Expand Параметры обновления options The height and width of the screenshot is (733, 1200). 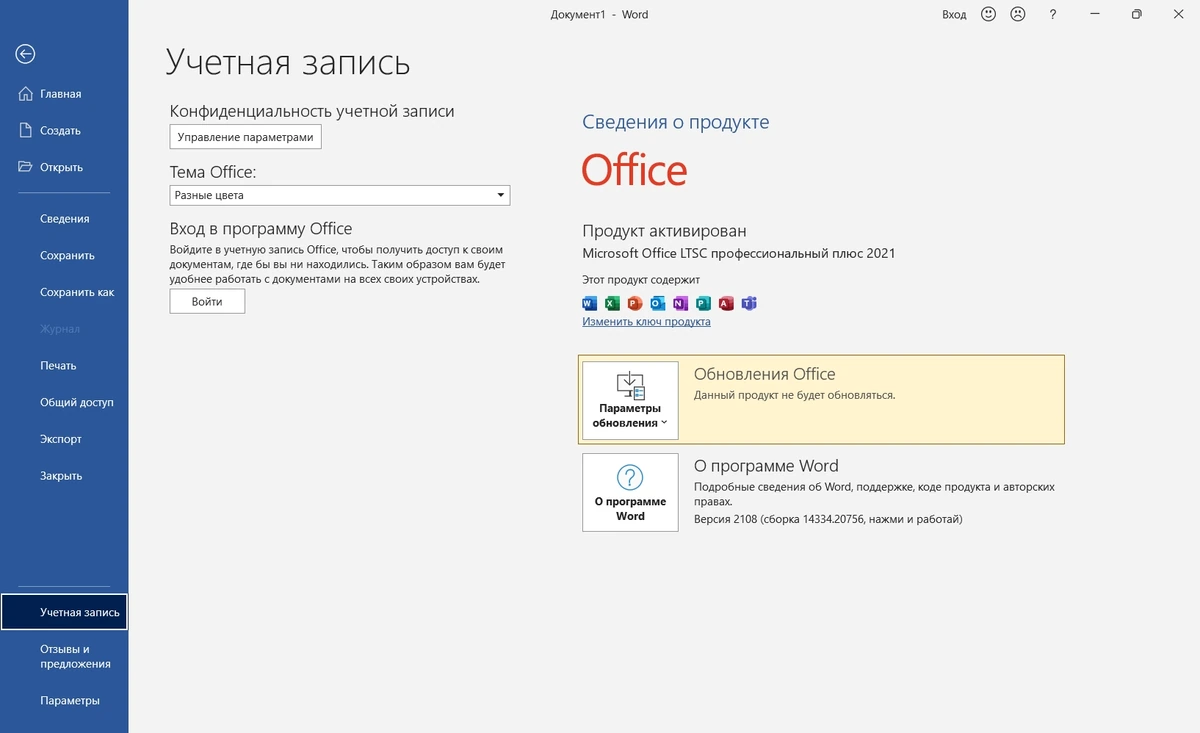(x=630, y=400)
